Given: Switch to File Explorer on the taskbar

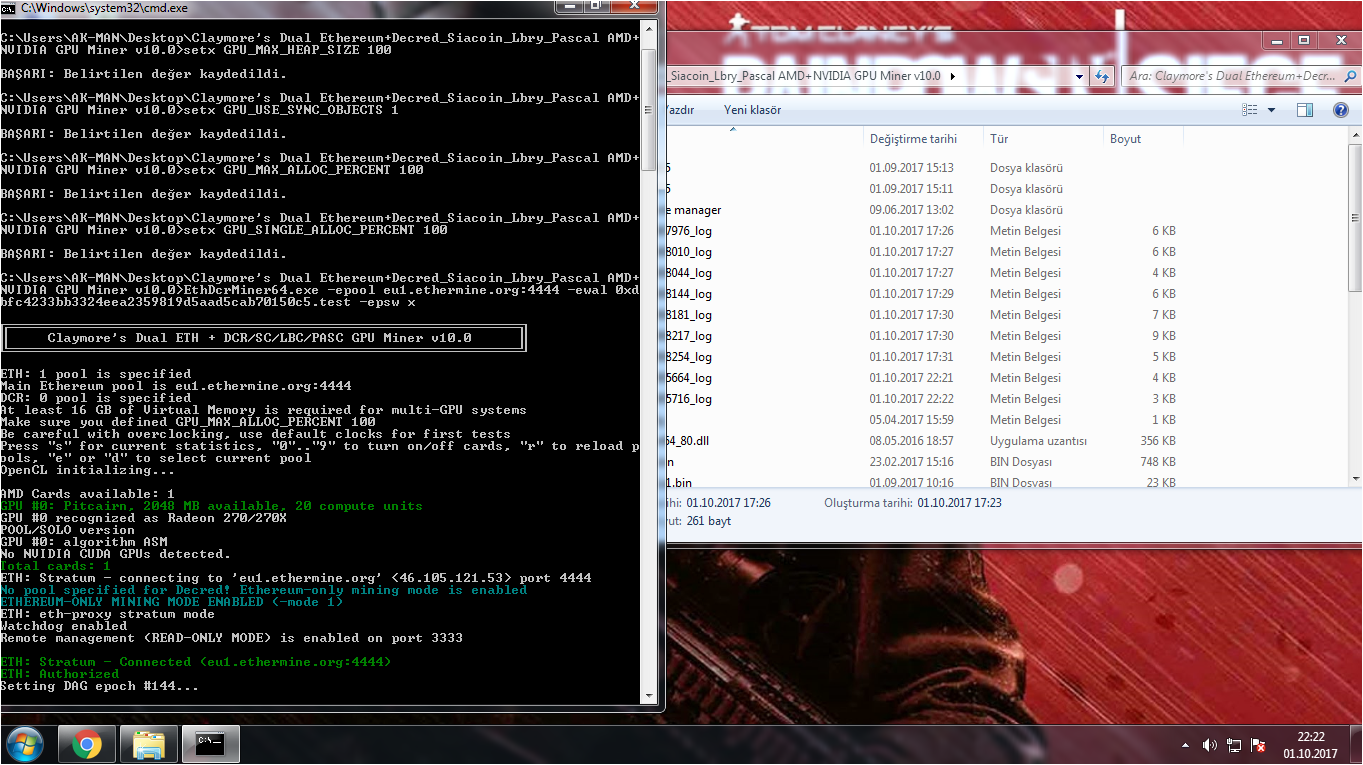Looking at the screenshot, I should [149, 745].
